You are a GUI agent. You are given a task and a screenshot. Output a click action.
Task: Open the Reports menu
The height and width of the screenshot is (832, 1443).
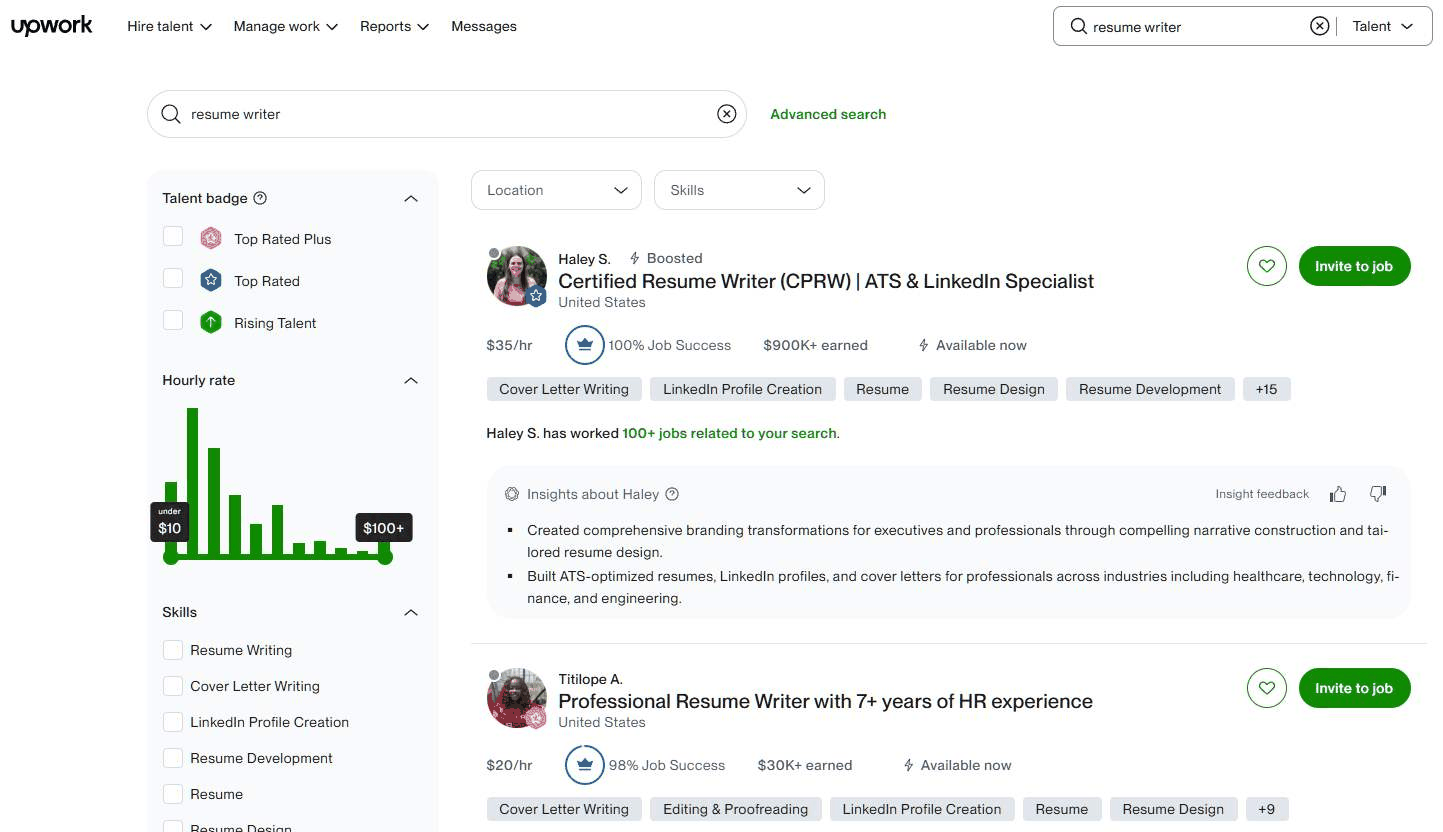pyautogui.click(x=394, y=27)
